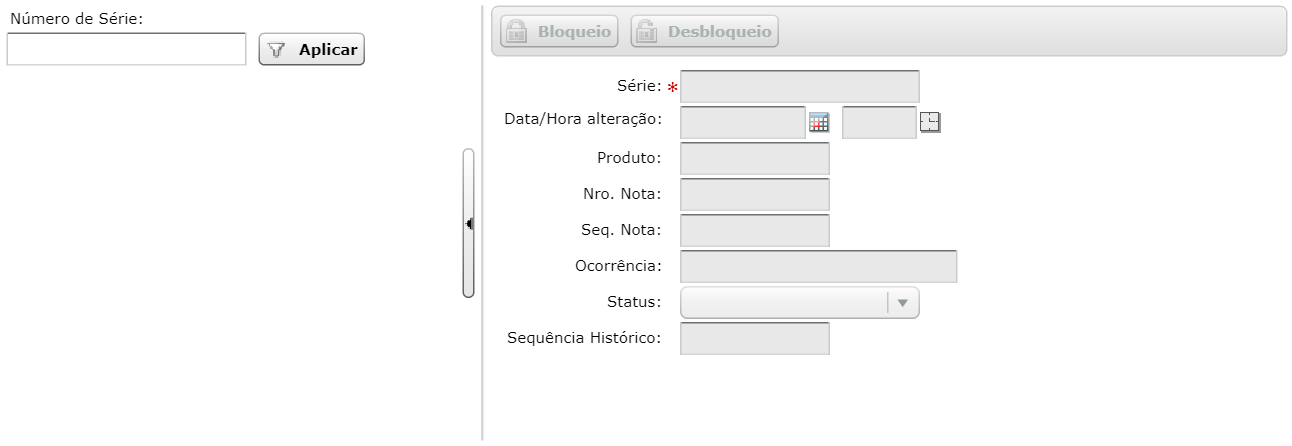Click the Seq. Nota field

(x=754, y=231)
